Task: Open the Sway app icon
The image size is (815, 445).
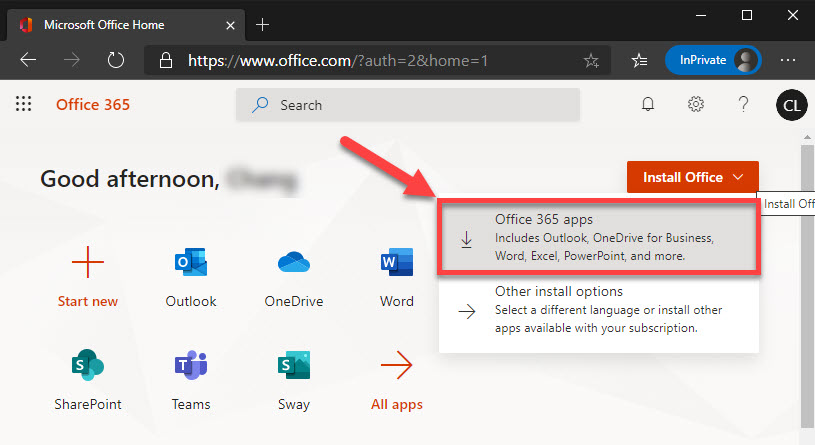Action: pyautogui.click(x=294, y=365)
